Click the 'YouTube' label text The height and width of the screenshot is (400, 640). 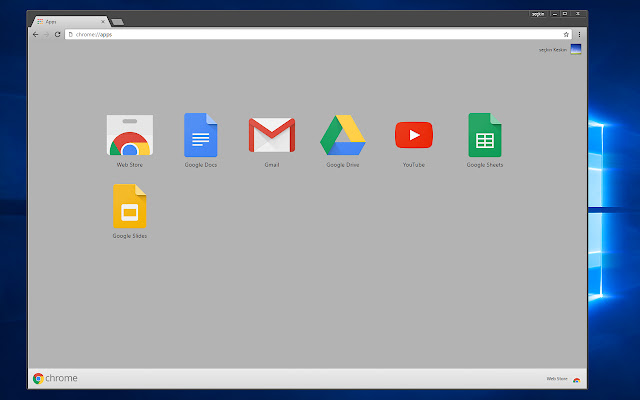(x=414, y=165)
